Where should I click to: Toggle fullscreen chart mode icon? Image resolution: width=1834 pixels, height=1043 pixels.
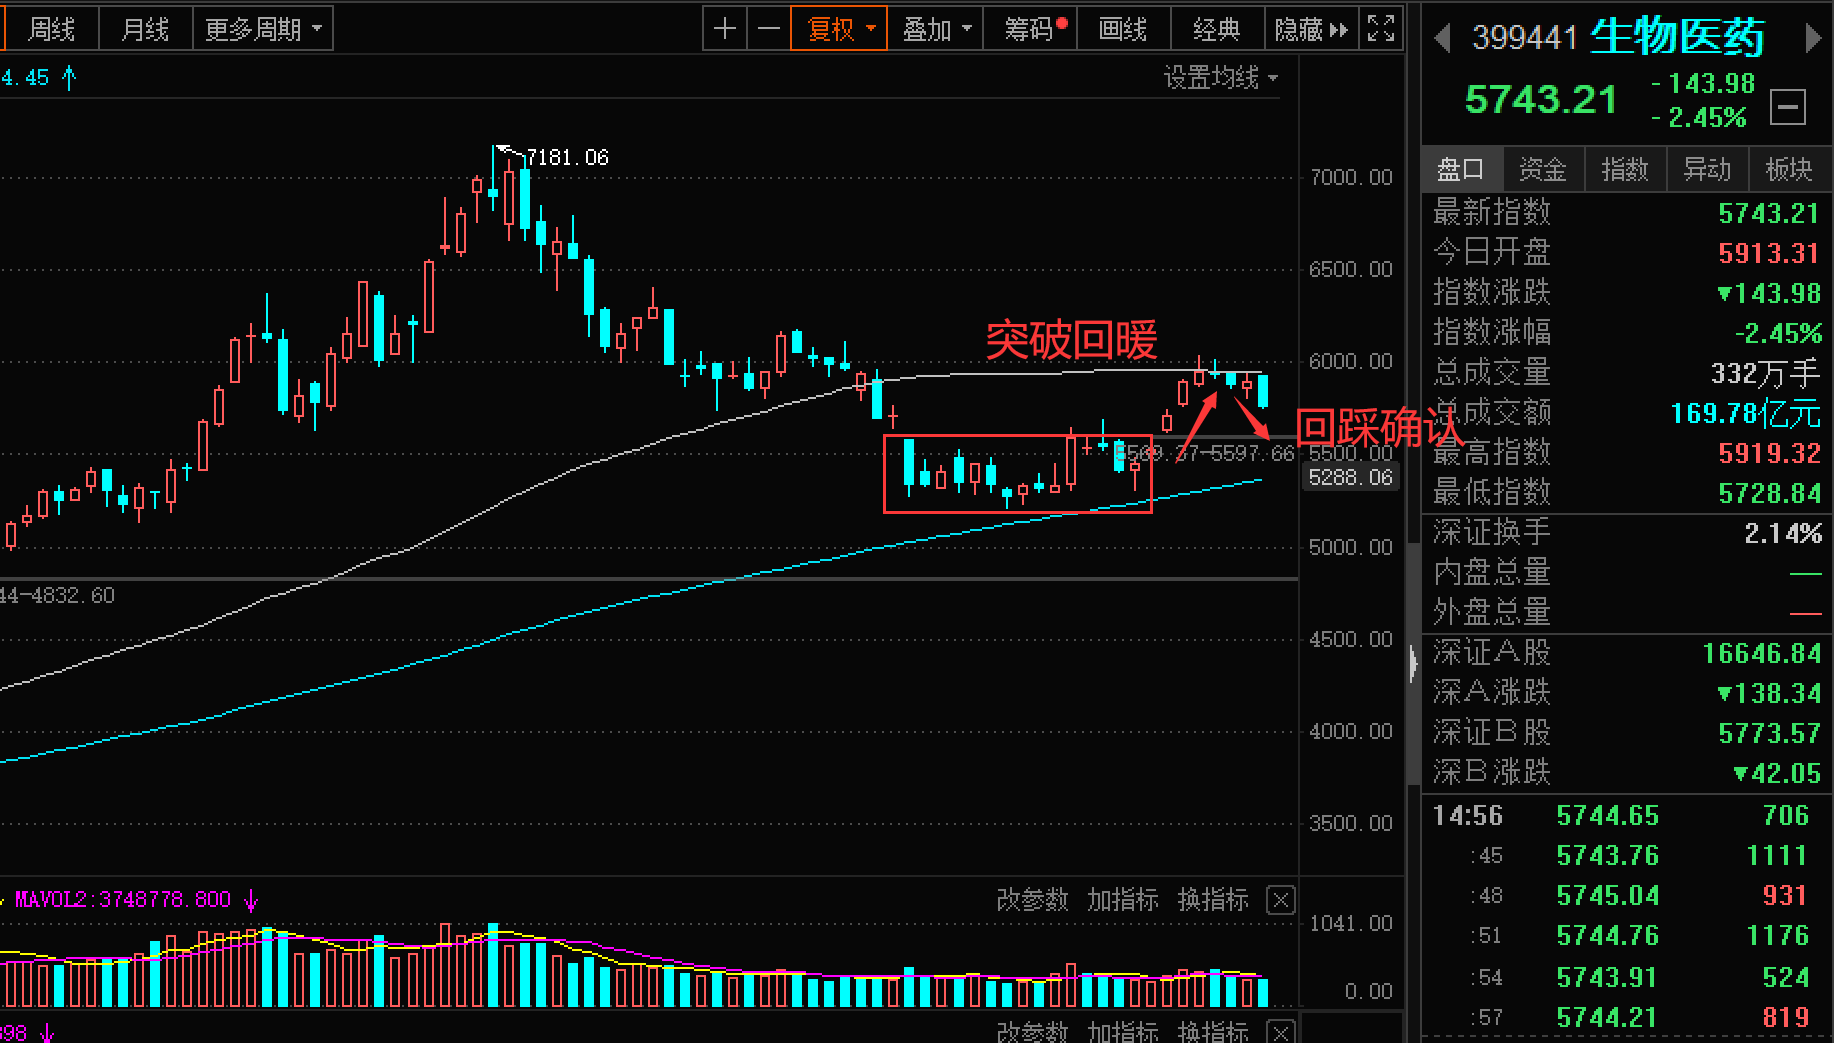pyautogui.click(x=1380, y=29)
